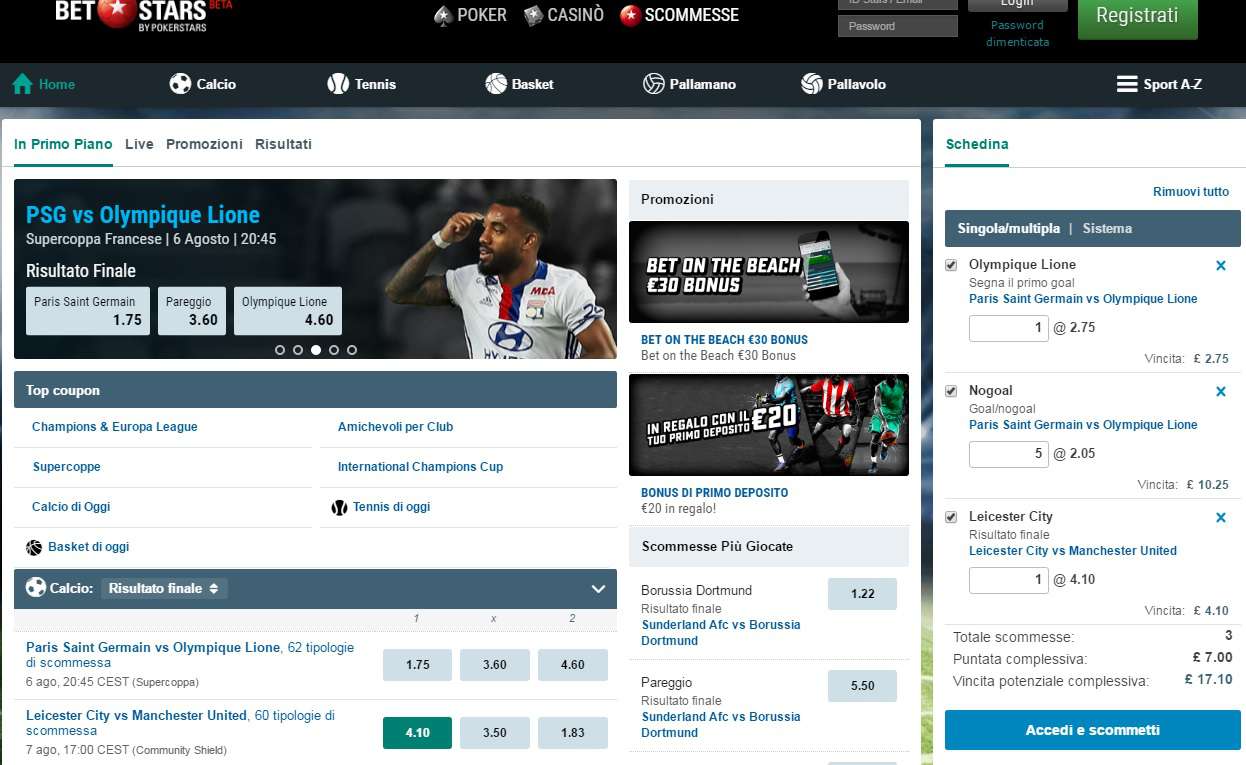Image resolution: width=1246 pixels, height=765 pixels.
Task: Pick Pareggio odds 5.50
Action: 862,686
